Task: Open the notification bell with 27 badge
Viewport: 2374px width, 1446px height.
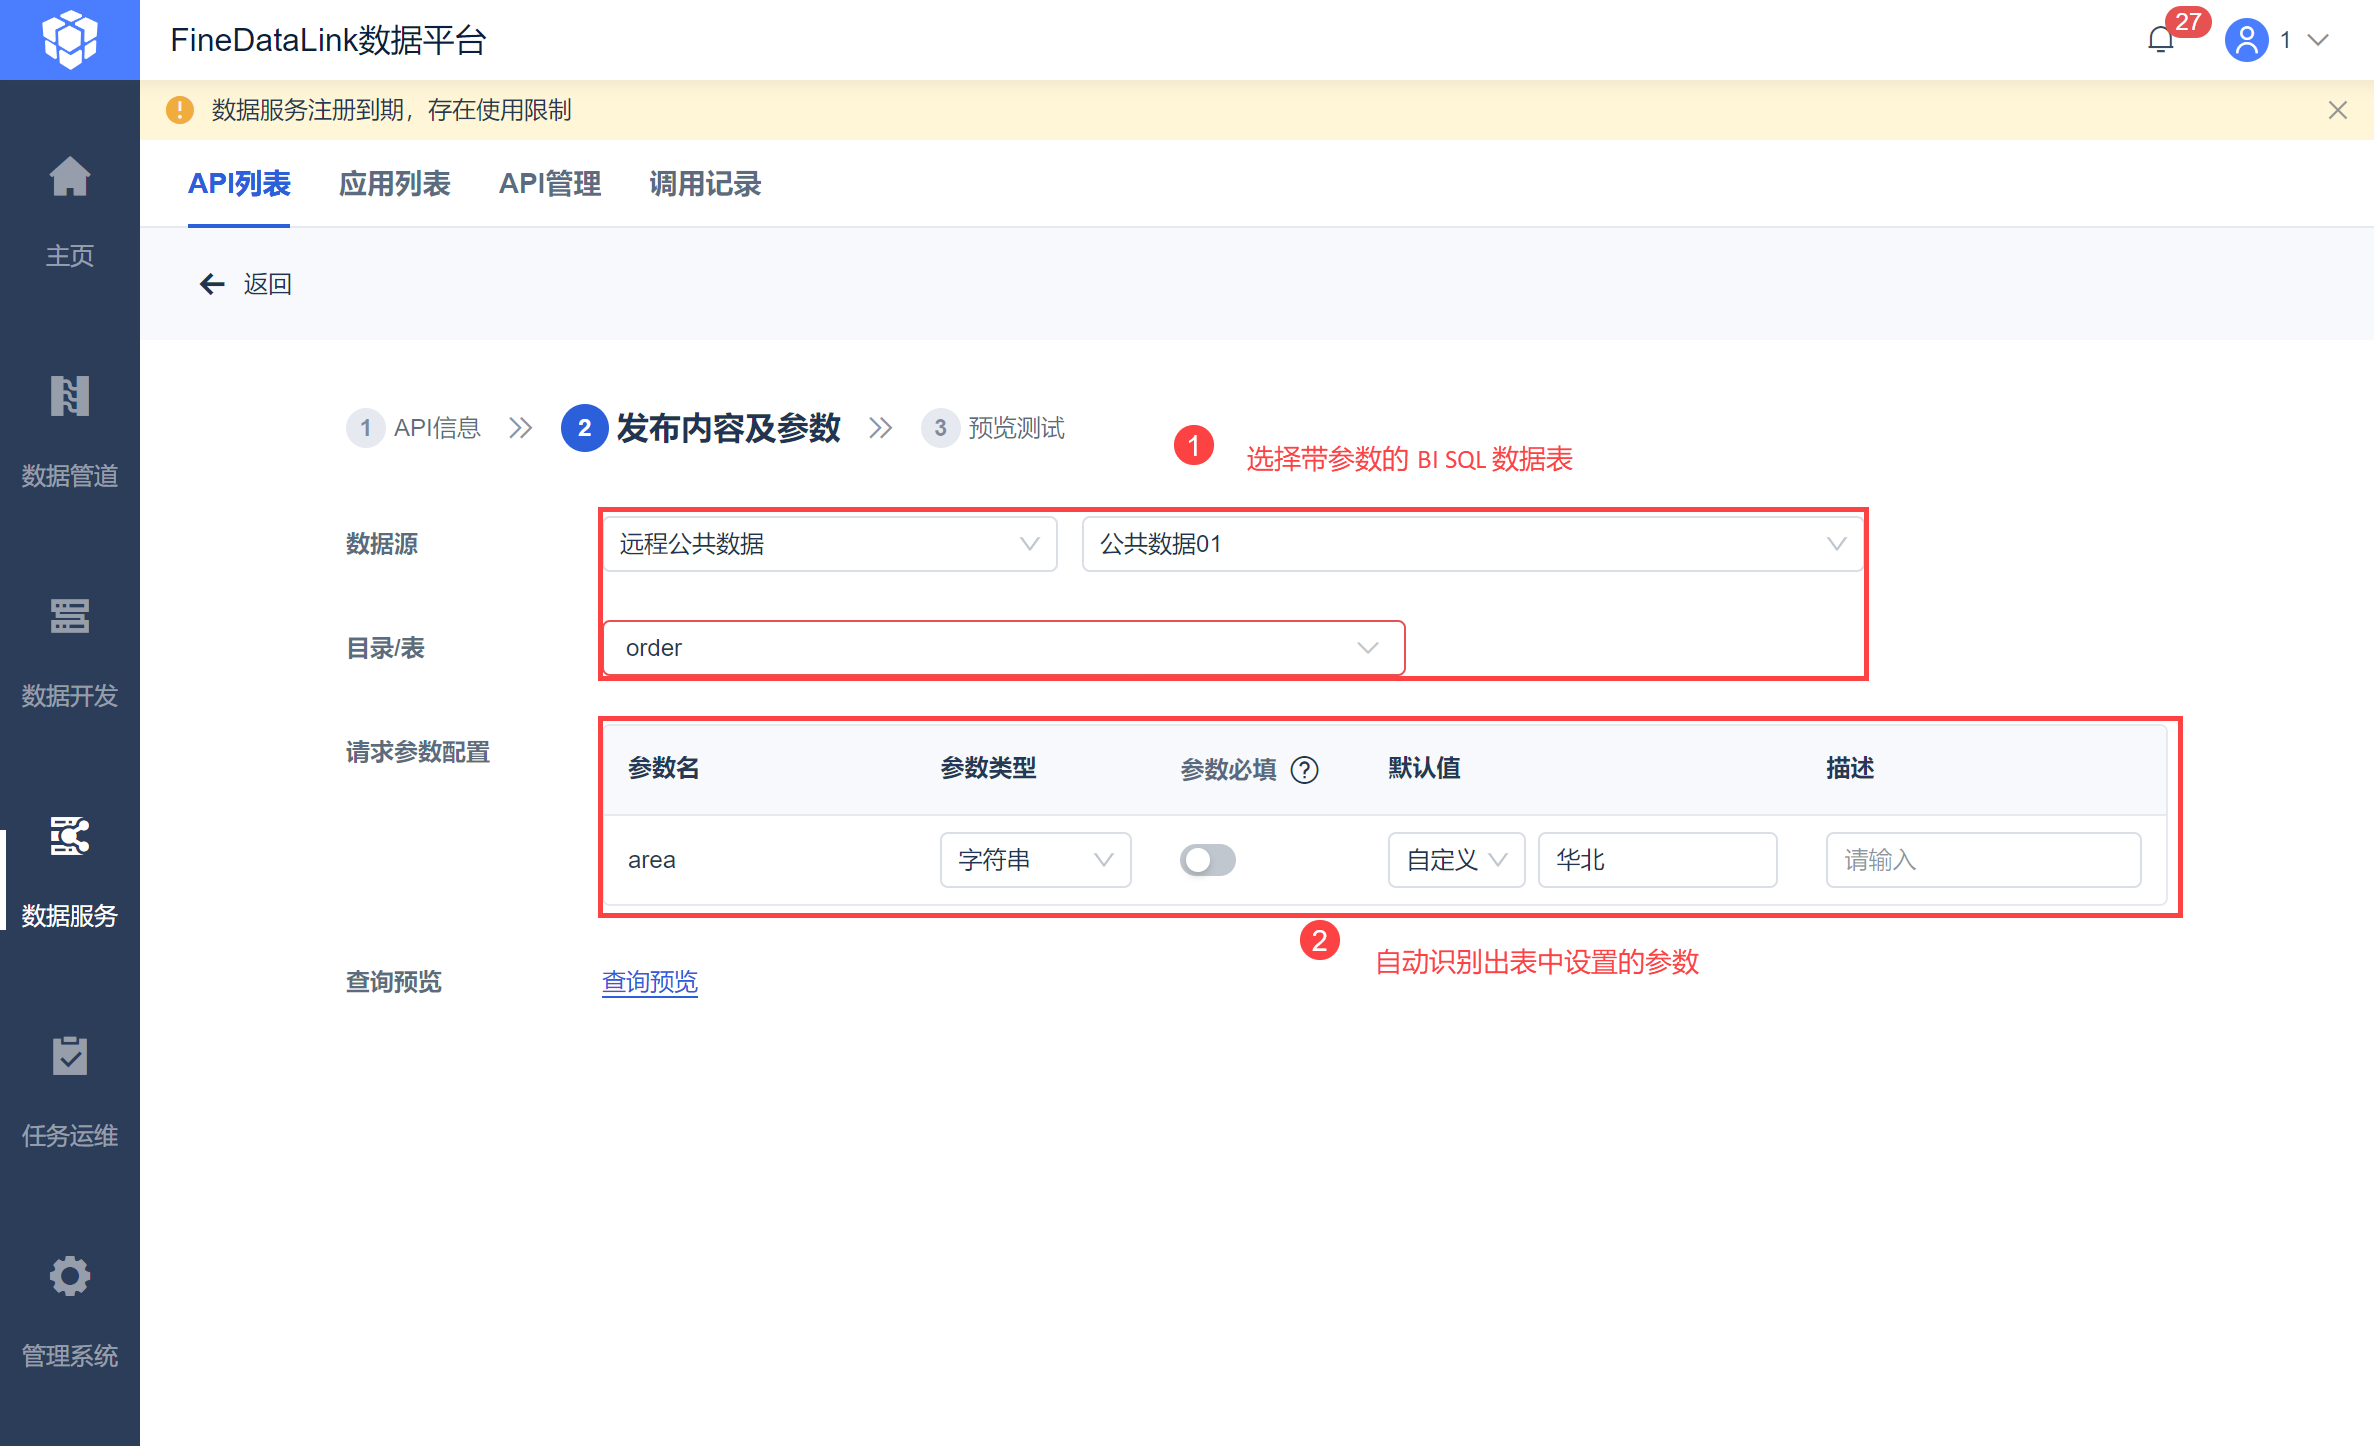Action: (2161, 40)
